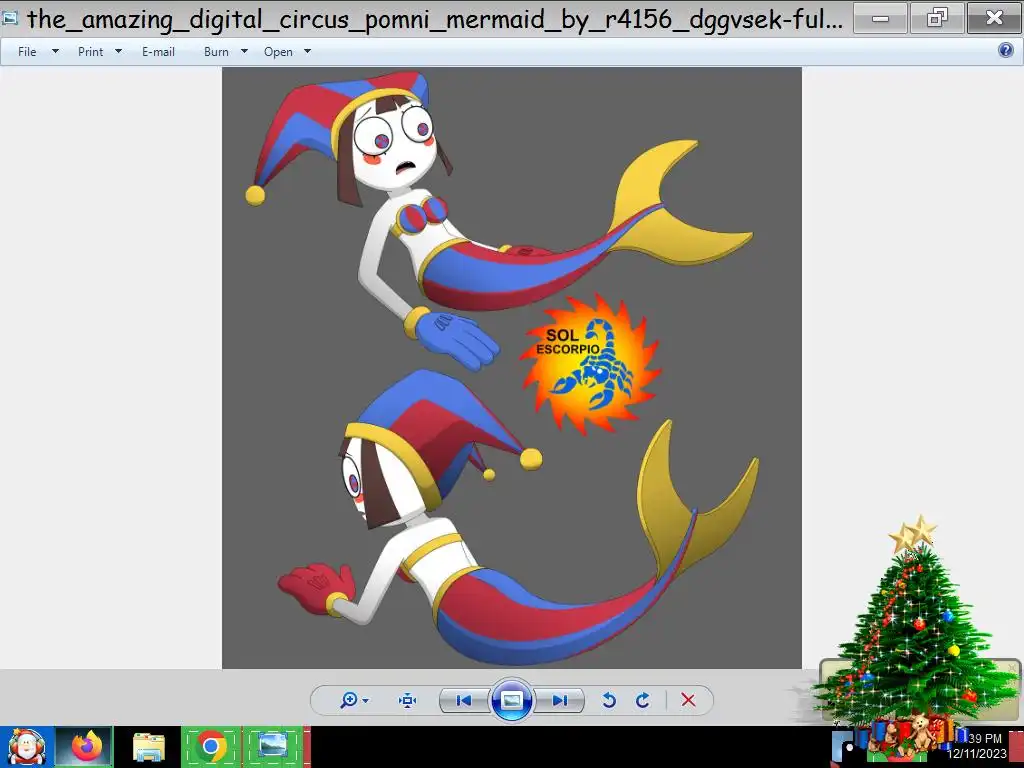This screenshot has width=1024, height=768.
Task: Open the Santa Start button
Action: tap(26, 747)
